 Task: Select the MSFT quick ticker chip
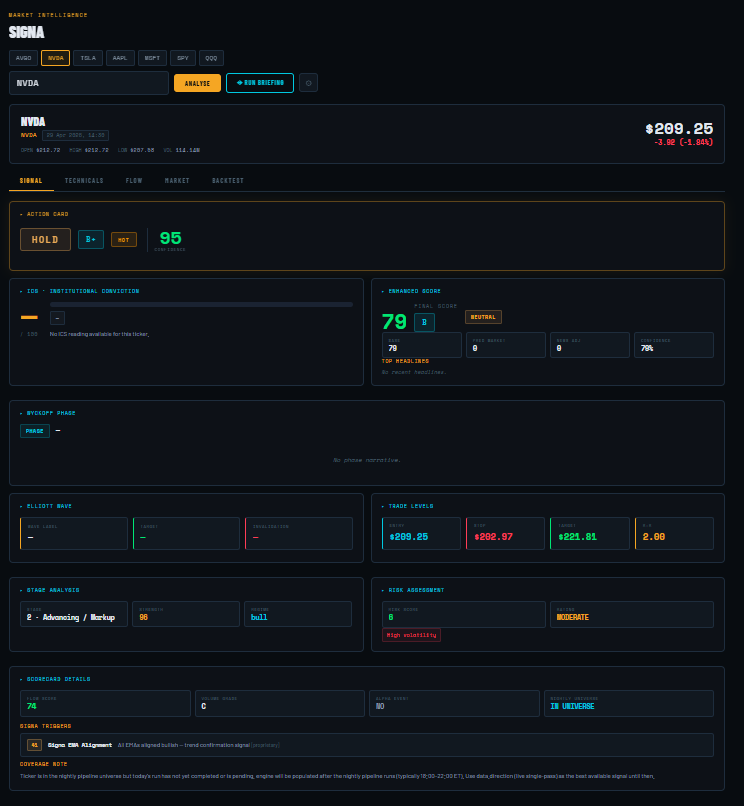(152, 58)
